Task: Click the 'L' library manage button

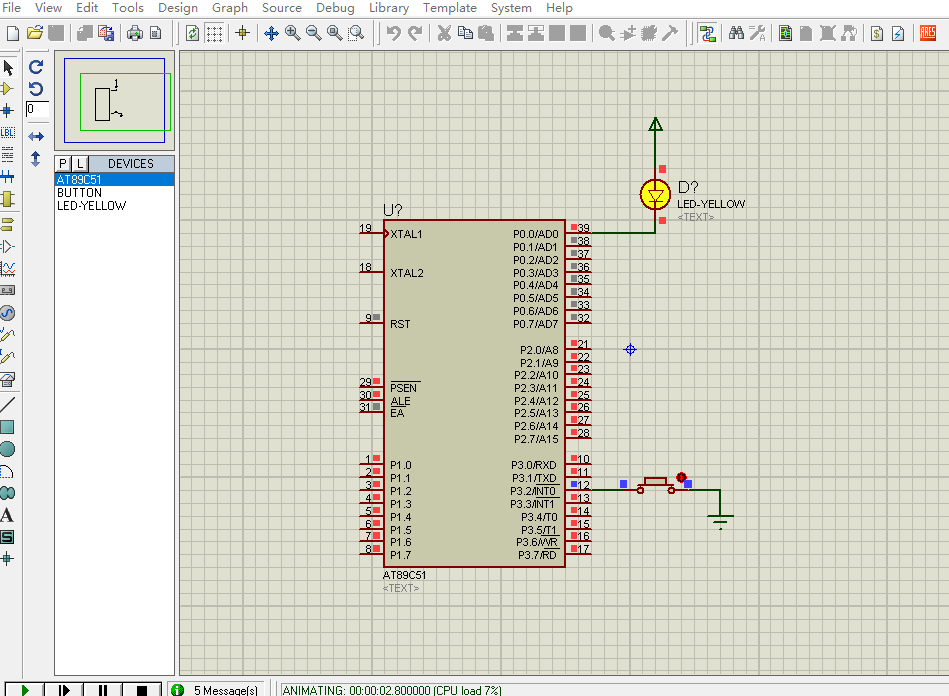Action: [80, 163]
